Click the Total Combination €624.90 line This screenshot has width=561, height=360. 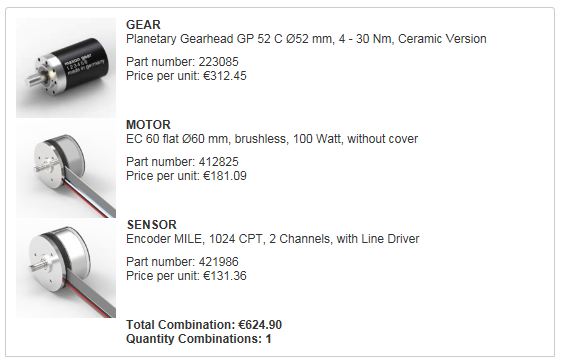pyautogui.click(x=204, y=325)
